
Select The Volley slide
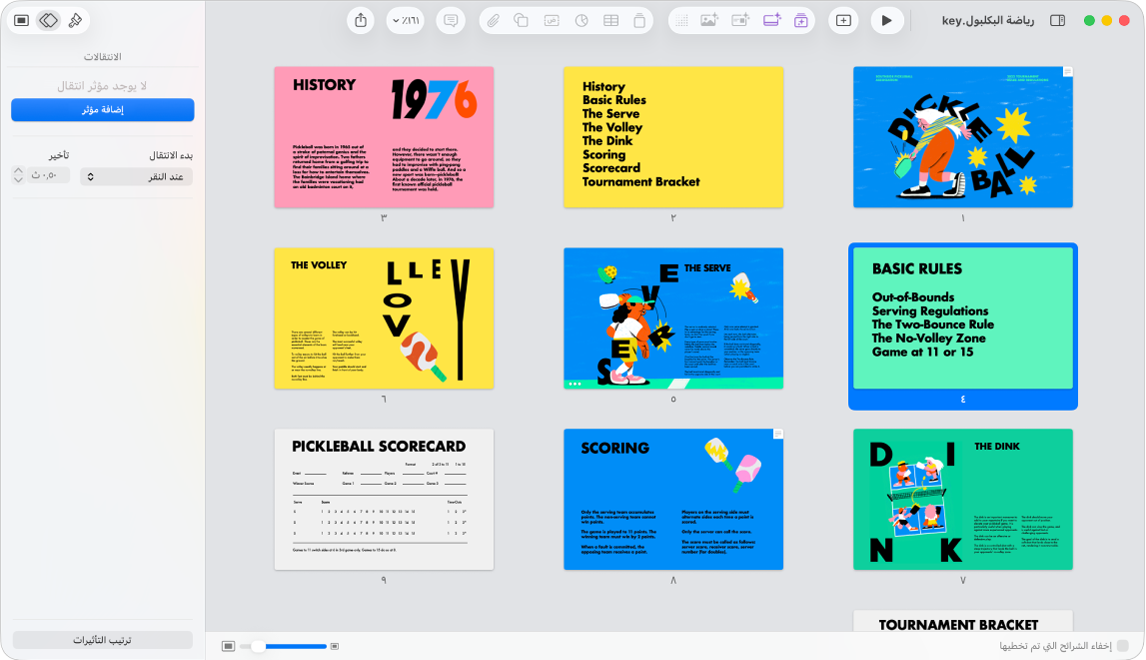pyautogui.click(x=384, y=318)
